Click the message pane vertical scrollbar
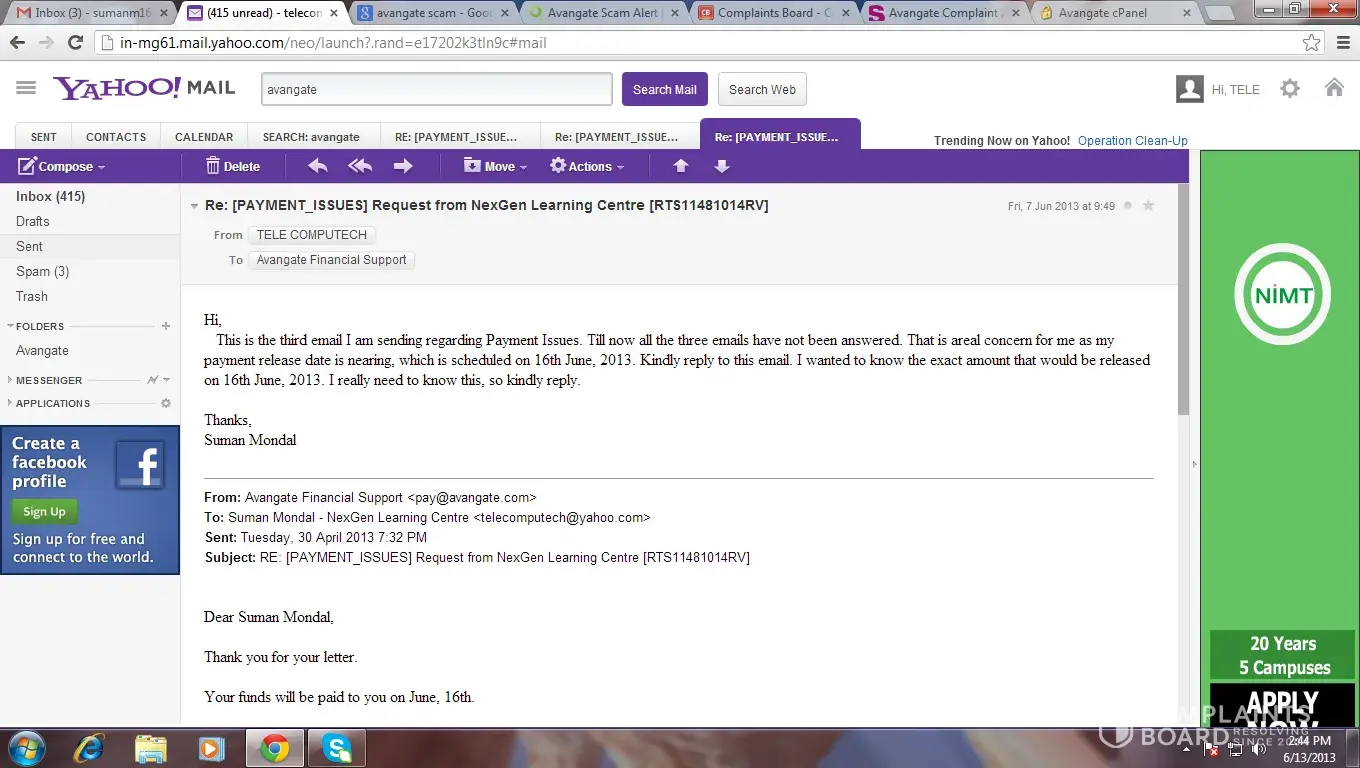Screen dimensions: 1360x768 tap(1183, 300)
